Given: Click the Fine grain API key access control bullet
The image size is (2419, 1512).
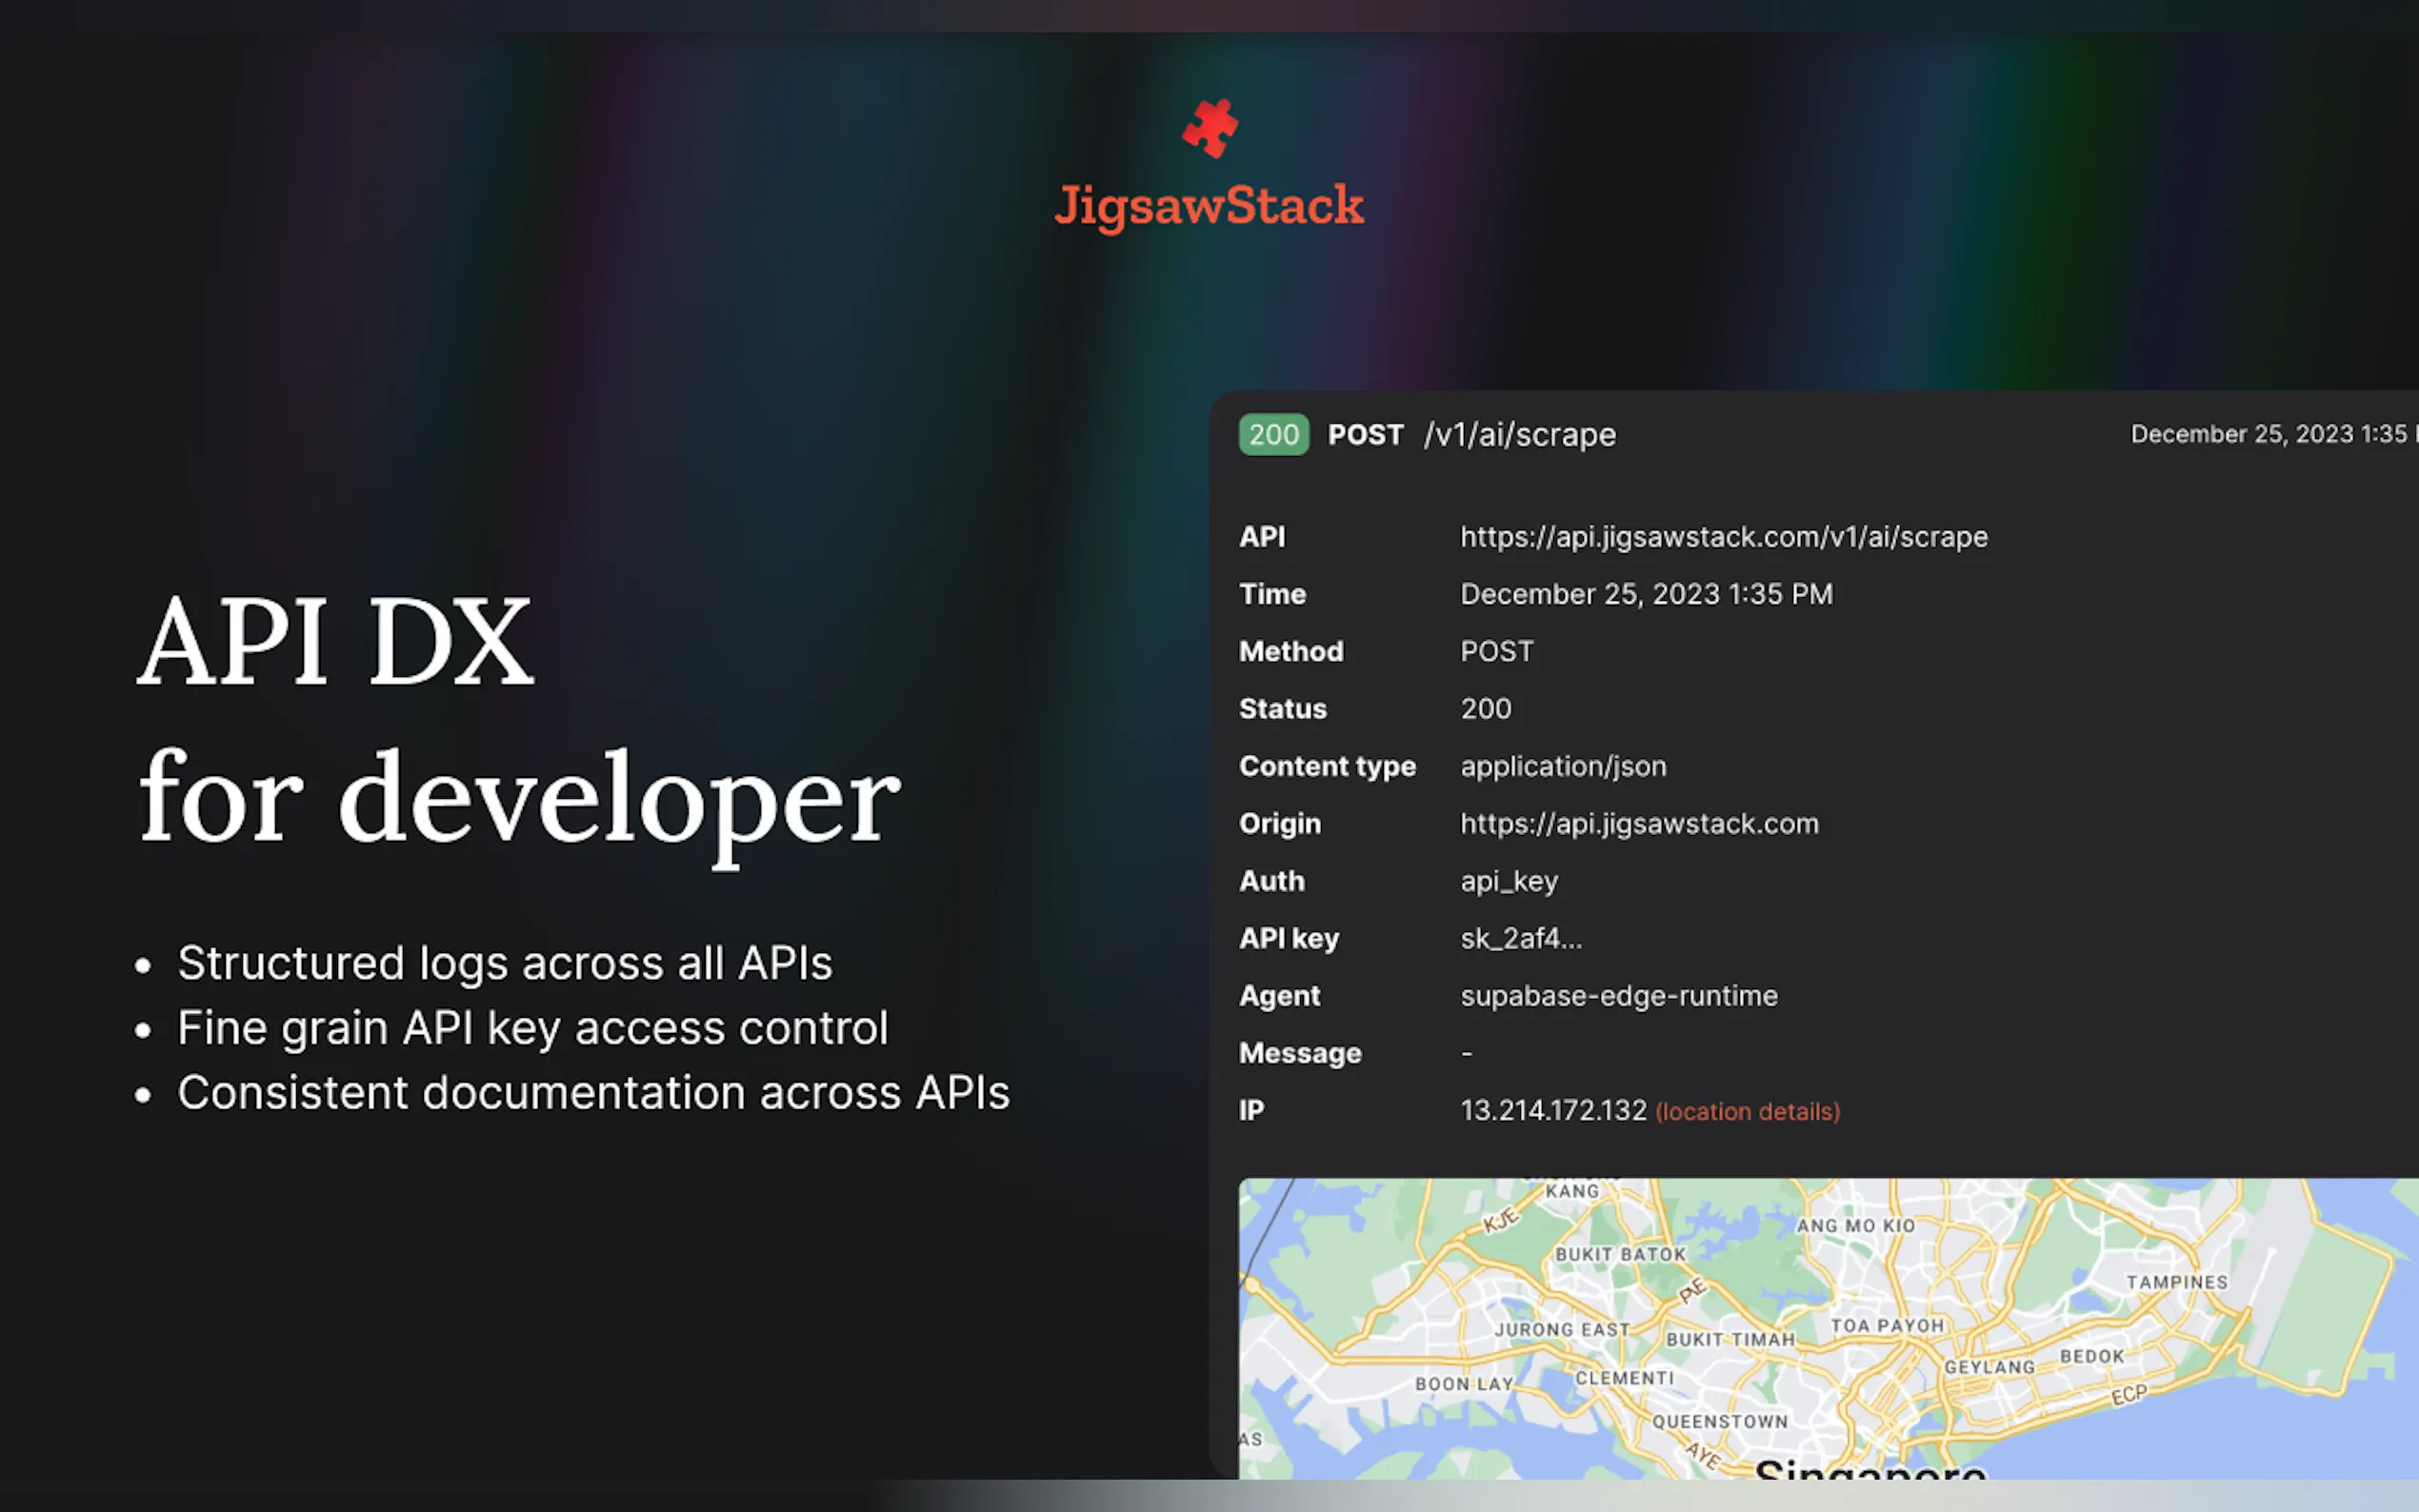Looking at the screenshot, I should point(532,1029).
